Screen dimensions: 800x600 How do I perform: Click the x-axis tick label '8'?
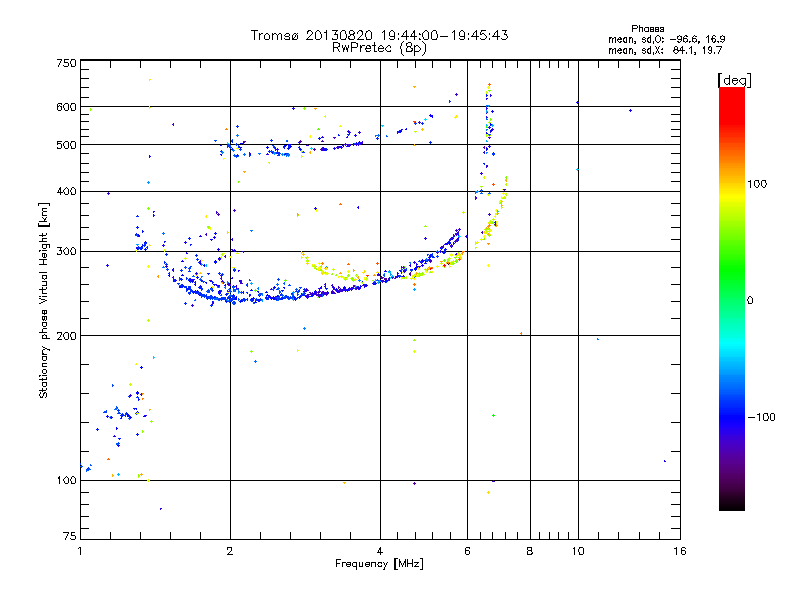pos(530,551)
